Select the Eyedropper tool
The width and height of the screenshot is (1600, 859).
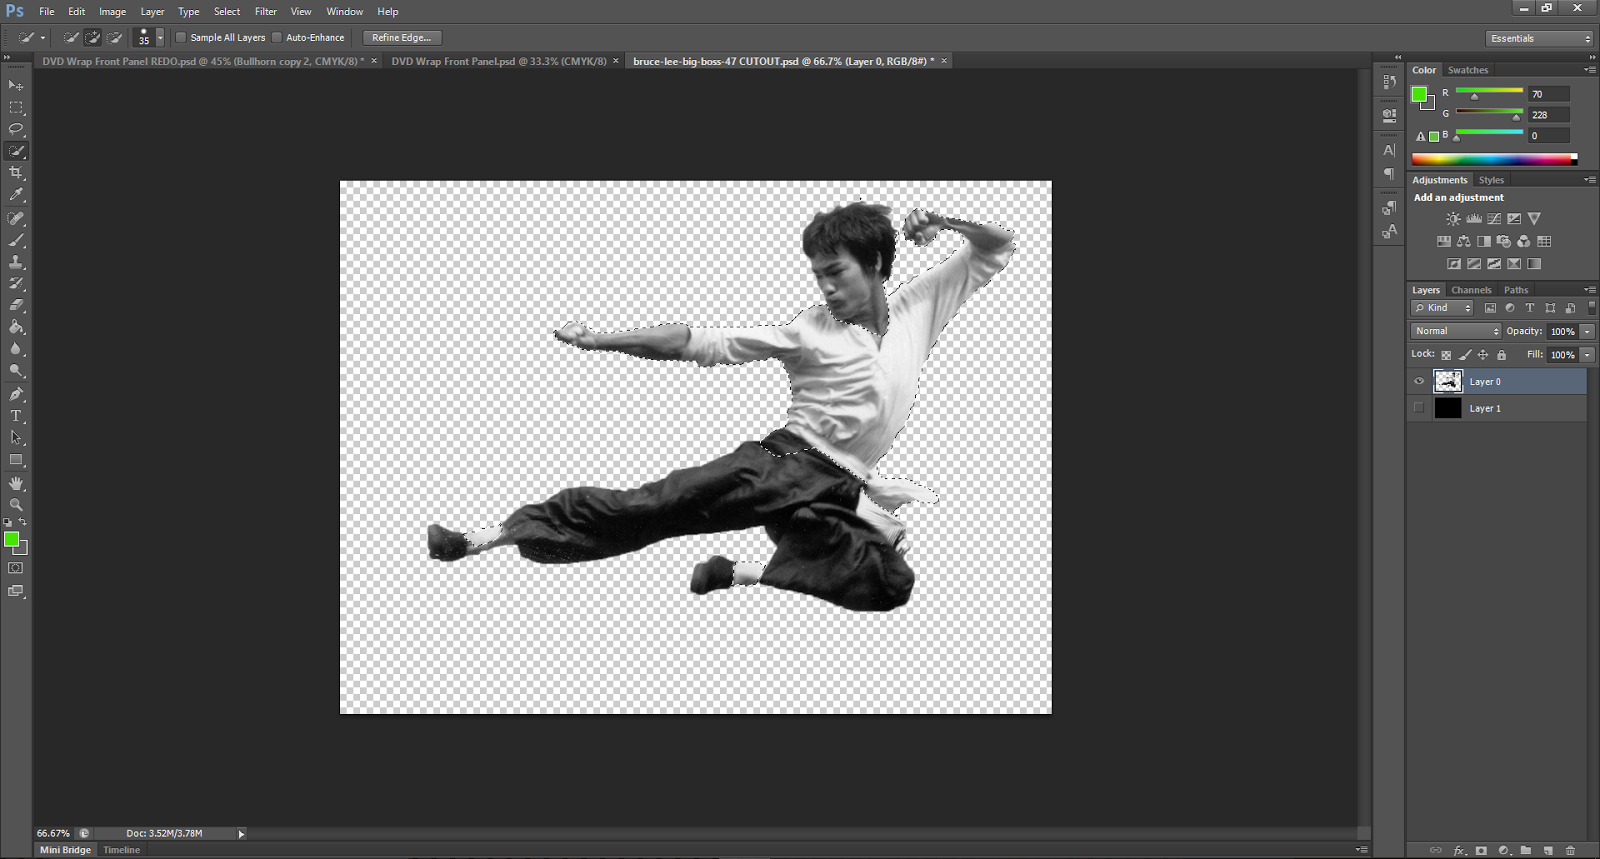click(x=16, y=195)
